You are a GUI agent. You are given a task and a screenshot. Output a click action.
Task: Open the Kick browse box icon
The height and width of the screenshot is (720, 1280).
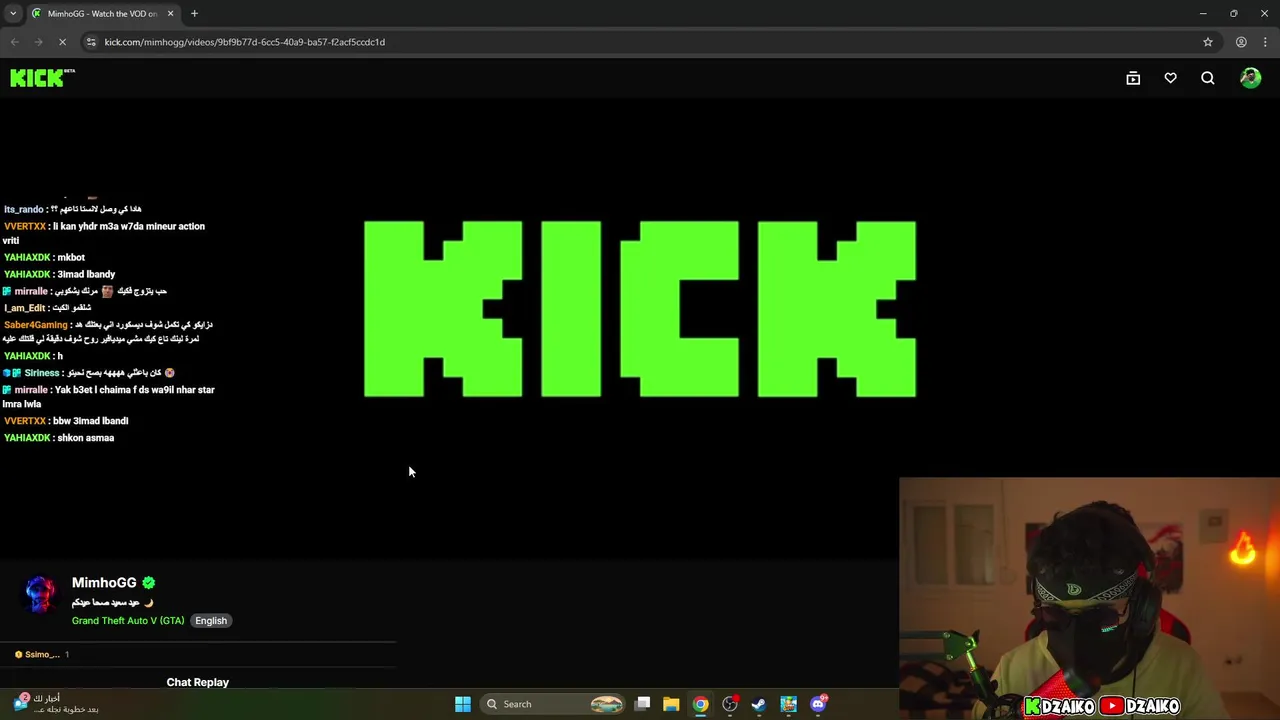(x=1133, y=78)
